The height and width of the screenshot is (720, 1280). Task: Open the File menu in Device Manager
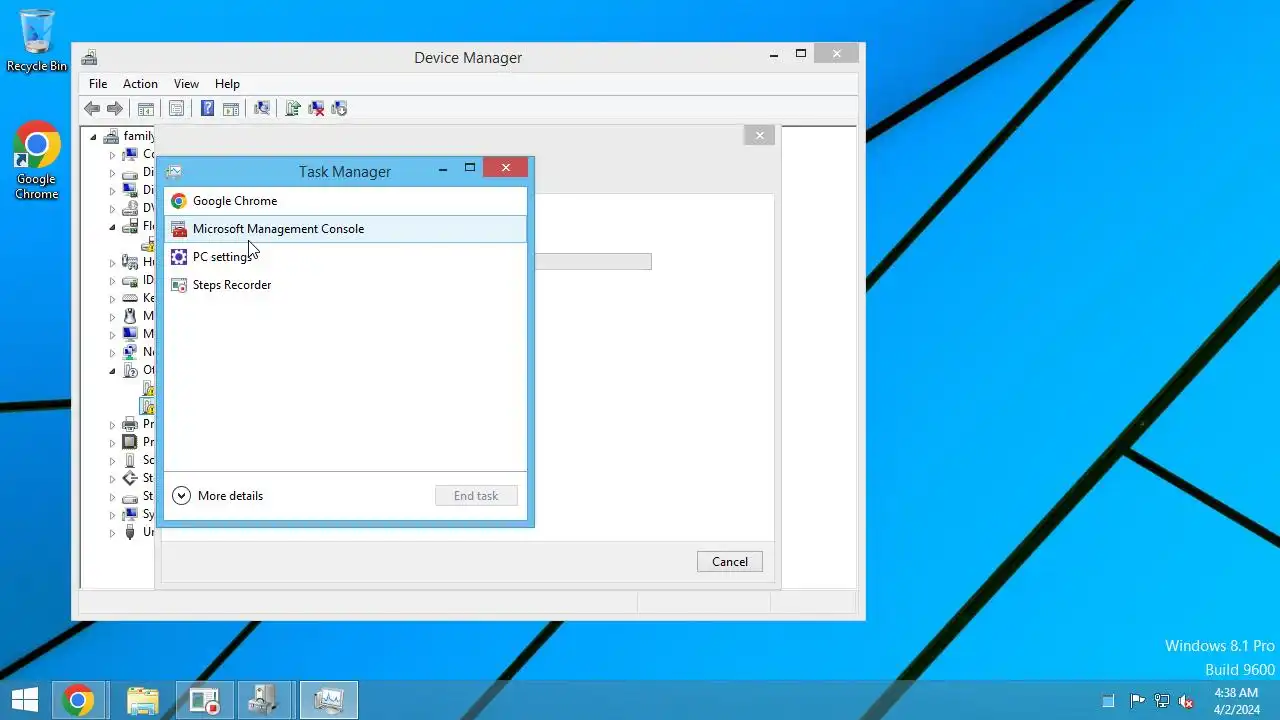(98, 84)
